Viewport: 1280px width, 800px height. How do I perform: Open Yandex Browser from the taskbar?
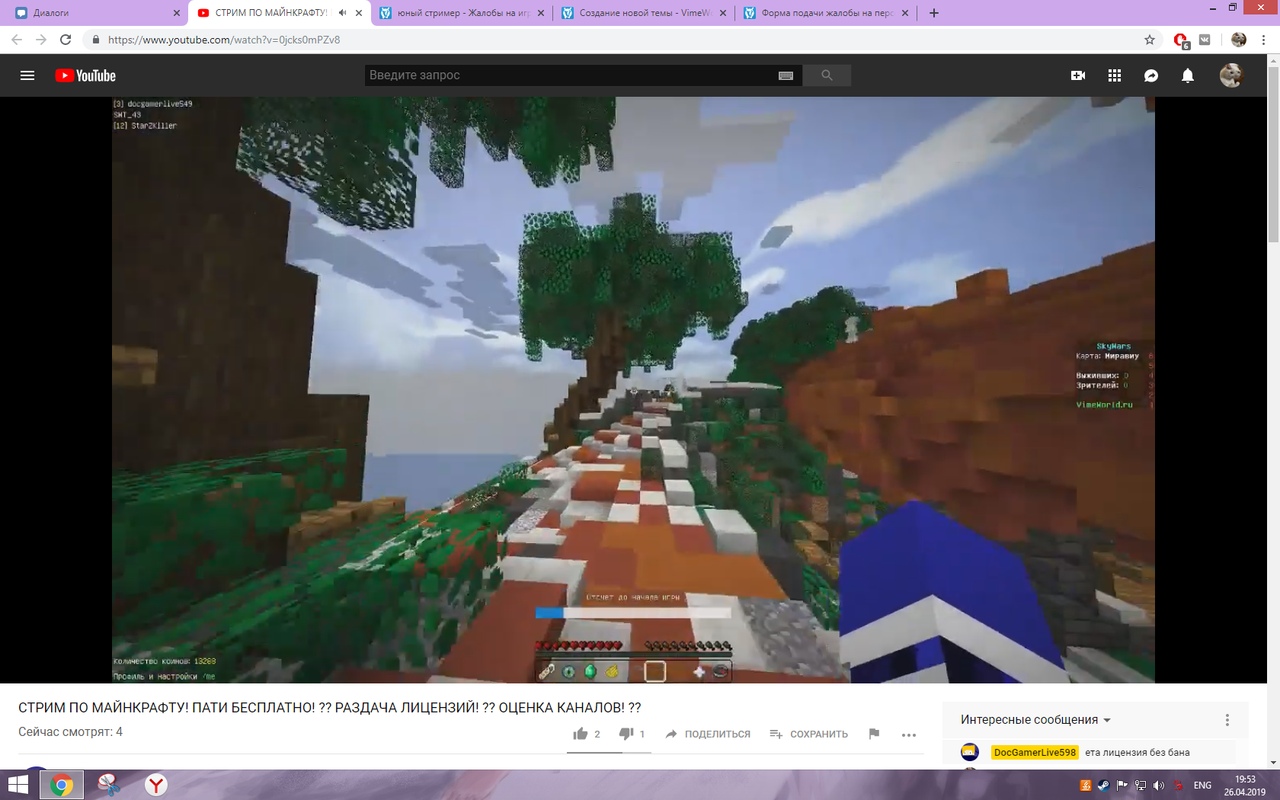tap(156, 785)
